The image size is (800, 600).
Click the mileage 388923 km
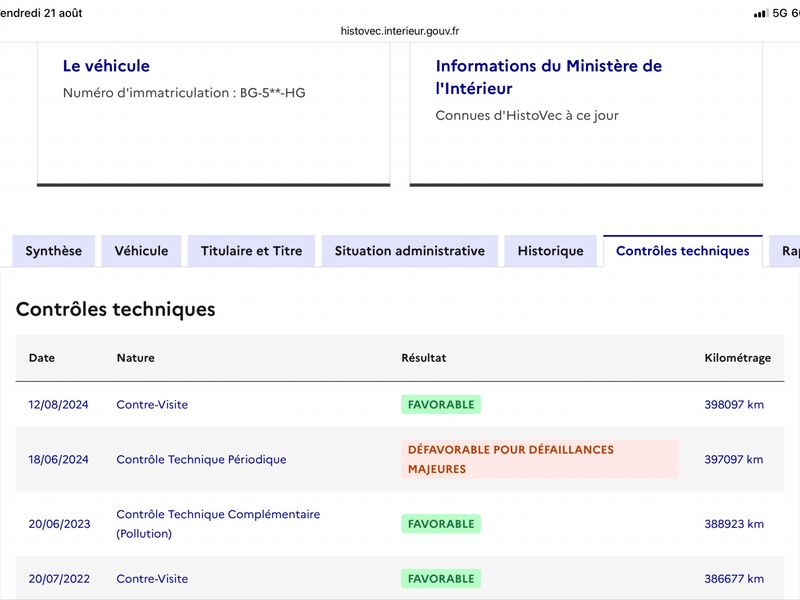[734, 524]
